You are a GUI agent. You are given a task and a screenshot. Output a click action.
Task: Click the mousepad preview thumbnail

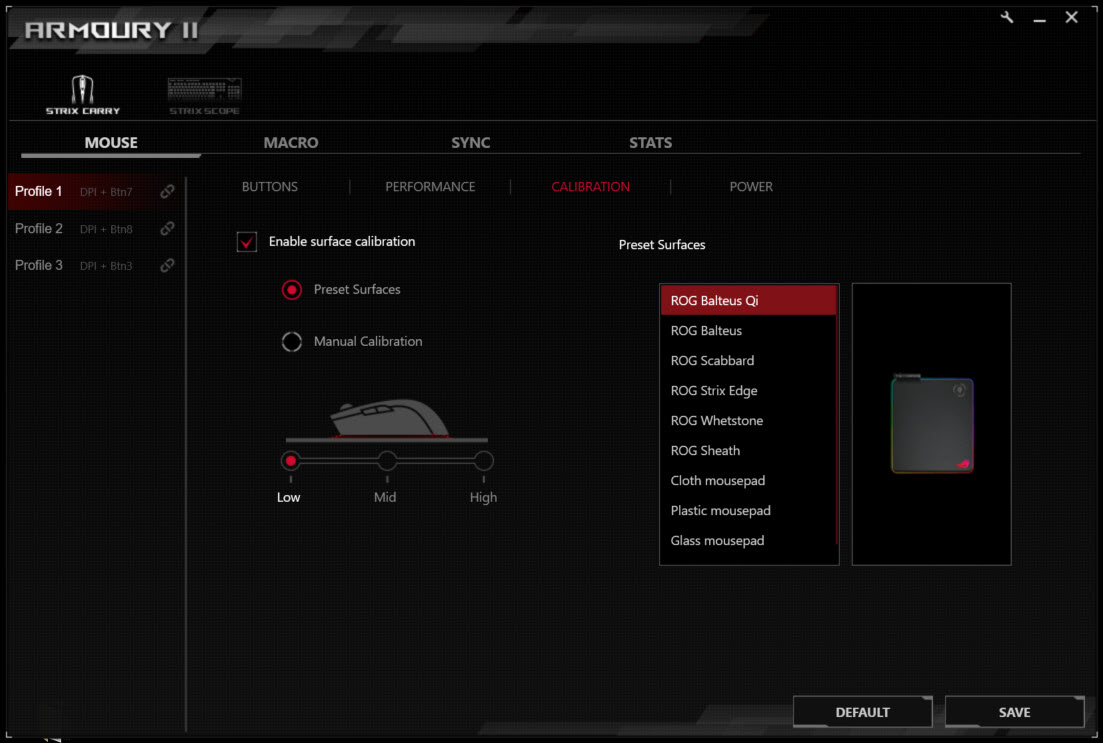point(932,424)
